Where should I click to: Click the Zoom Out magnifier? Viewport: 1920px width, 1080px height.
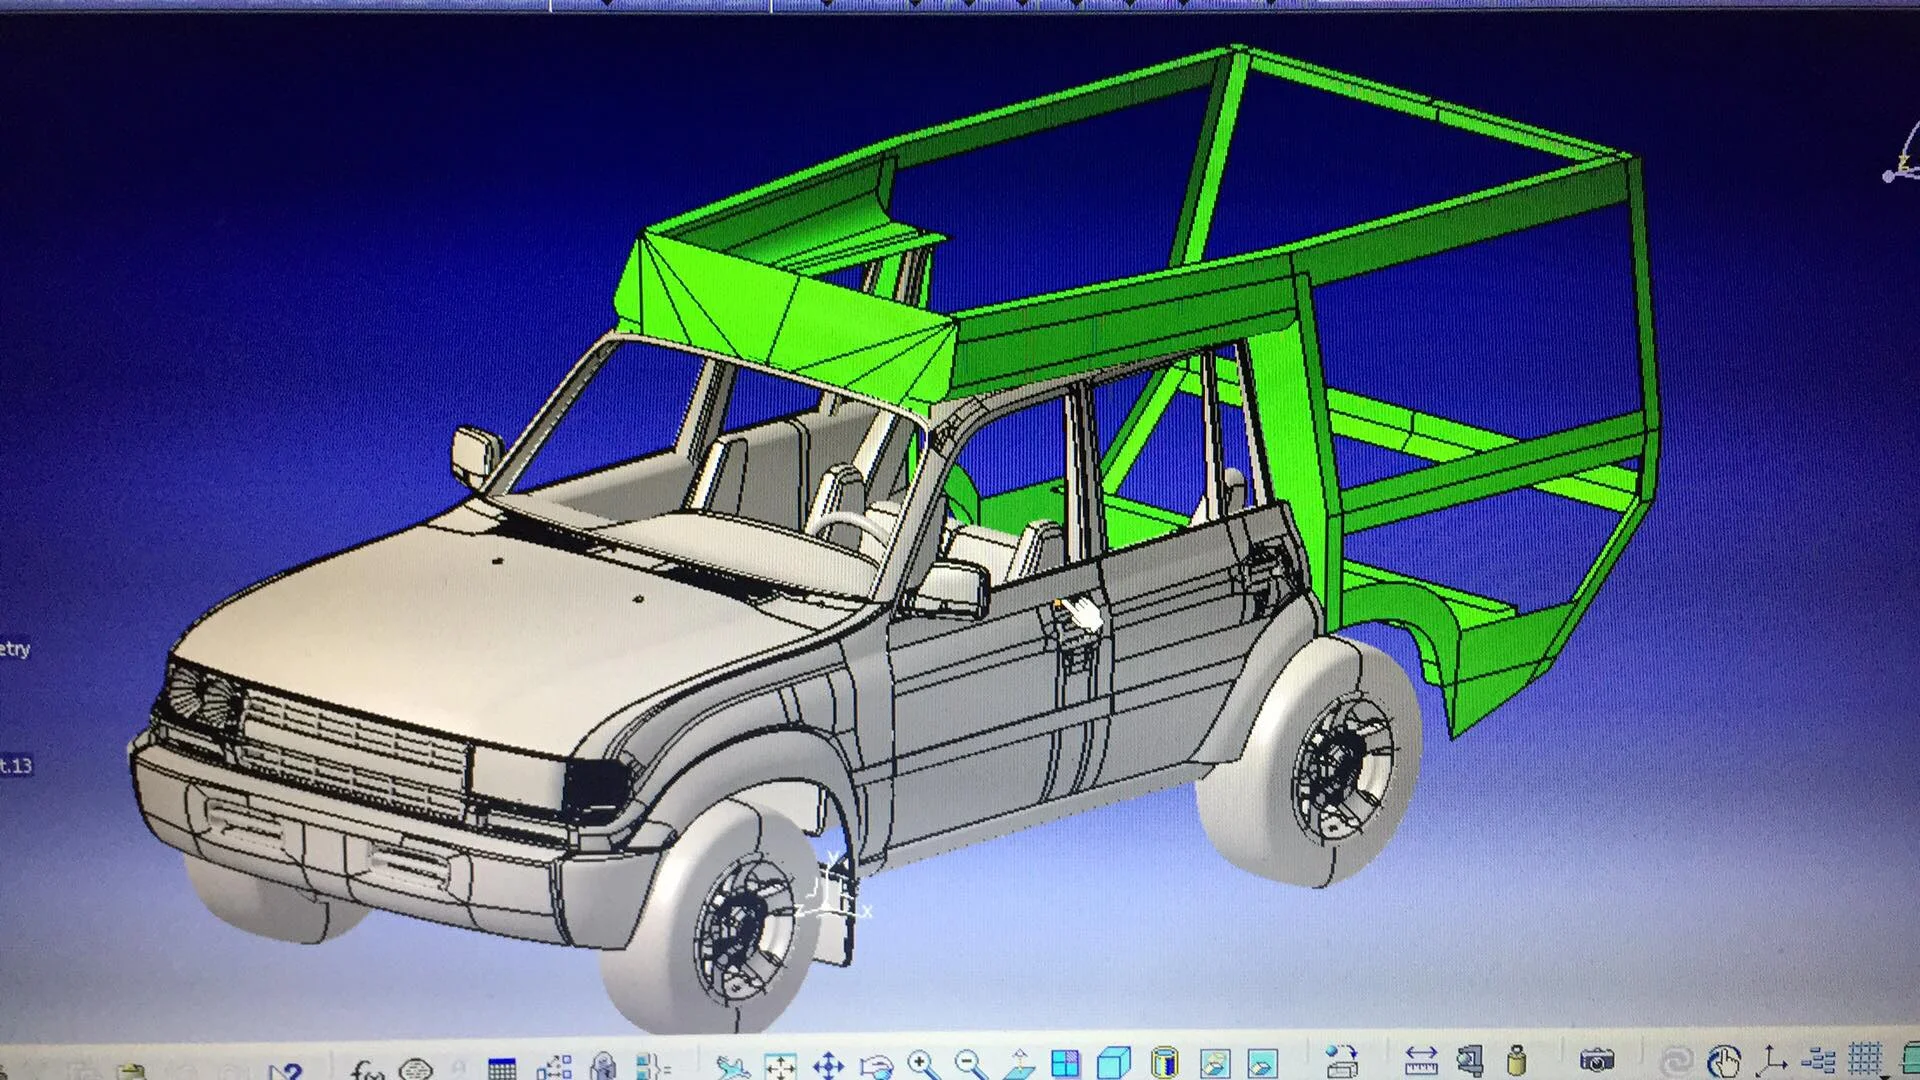coord(969,1064)
